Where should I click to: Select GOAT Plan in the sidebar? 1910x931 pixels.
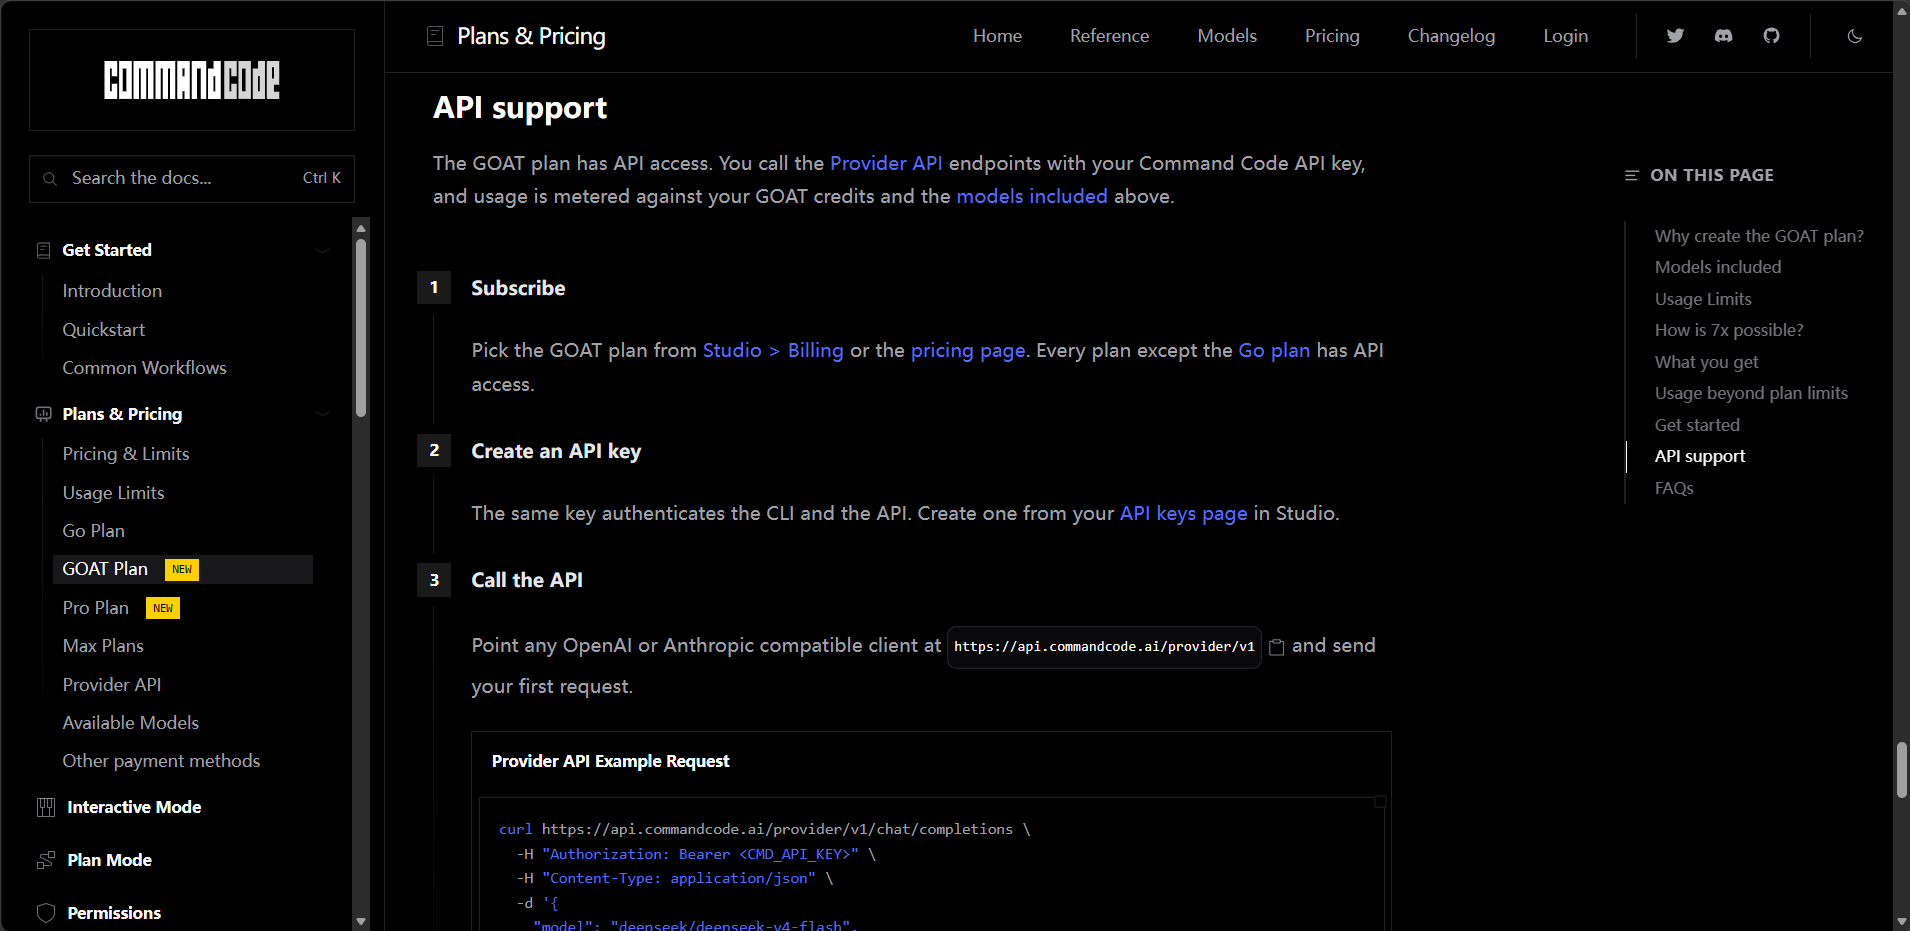pyautogui.click(x=182, y=569)
